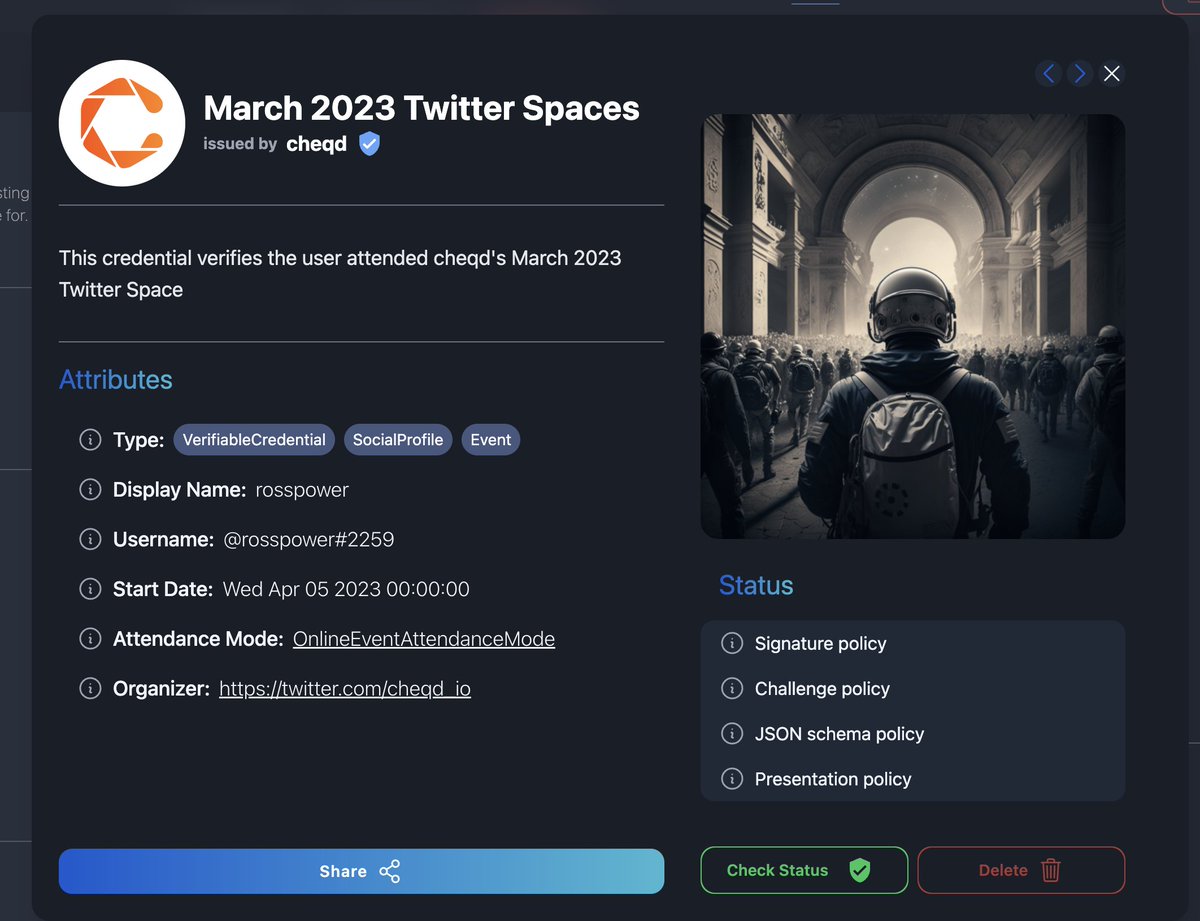Screen dimensions: 1200x921
Task: Click the Status section heading
Action: 756,586
